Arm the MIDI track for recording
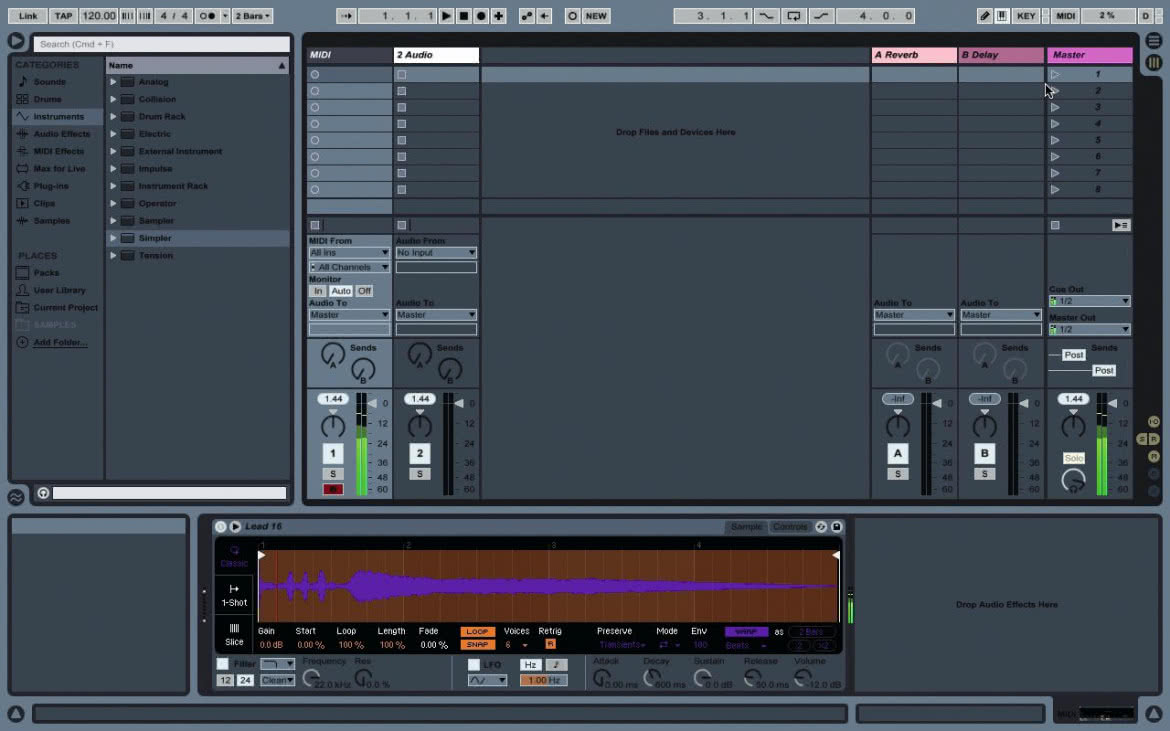 (333, 489)
